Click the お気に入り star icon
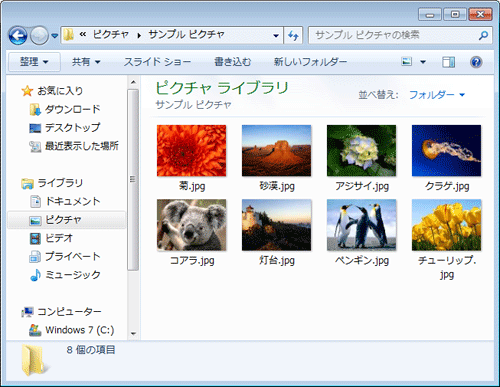500x387 pixels. pyautogui.click(x=27, y=91)
